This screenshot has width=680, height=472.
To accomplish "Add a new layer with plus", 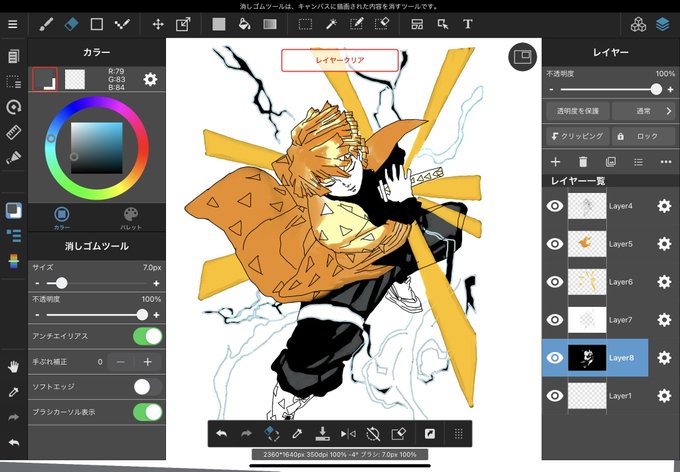I will [x=555, y=162].
